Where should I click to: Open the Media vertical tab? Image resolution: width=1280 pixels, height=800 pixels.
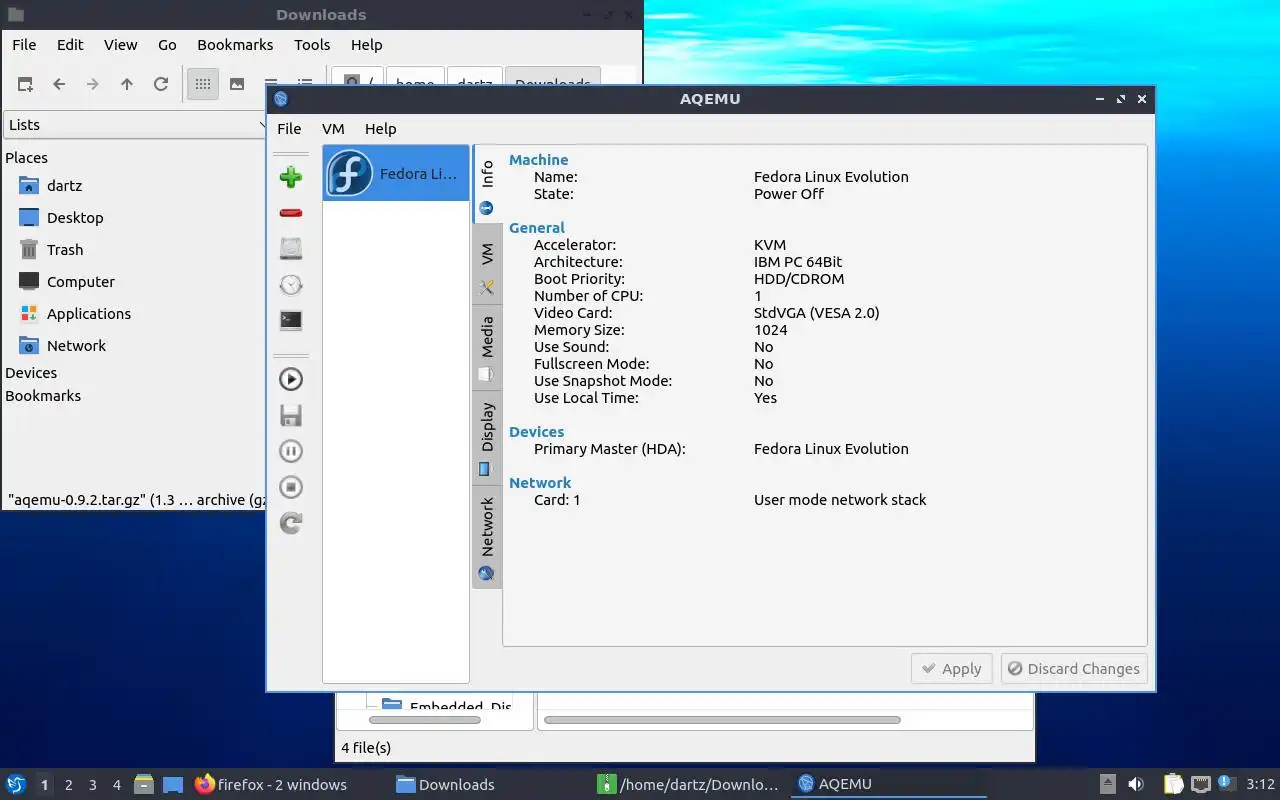[x=487, y=348]
